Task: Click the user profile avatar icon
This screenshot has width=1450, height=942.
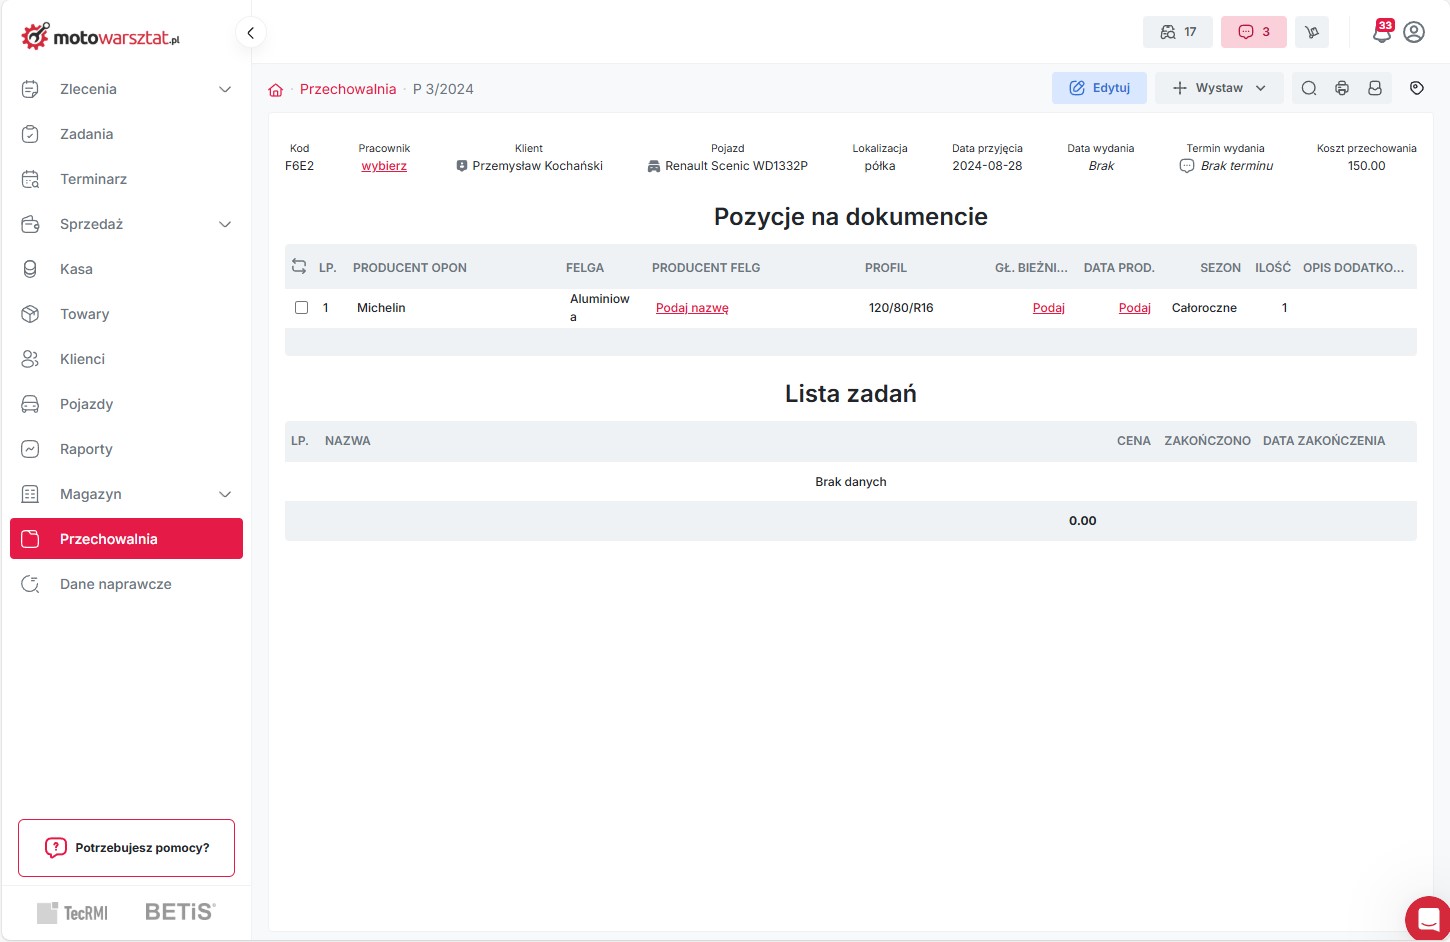Action: [1414, 32]
